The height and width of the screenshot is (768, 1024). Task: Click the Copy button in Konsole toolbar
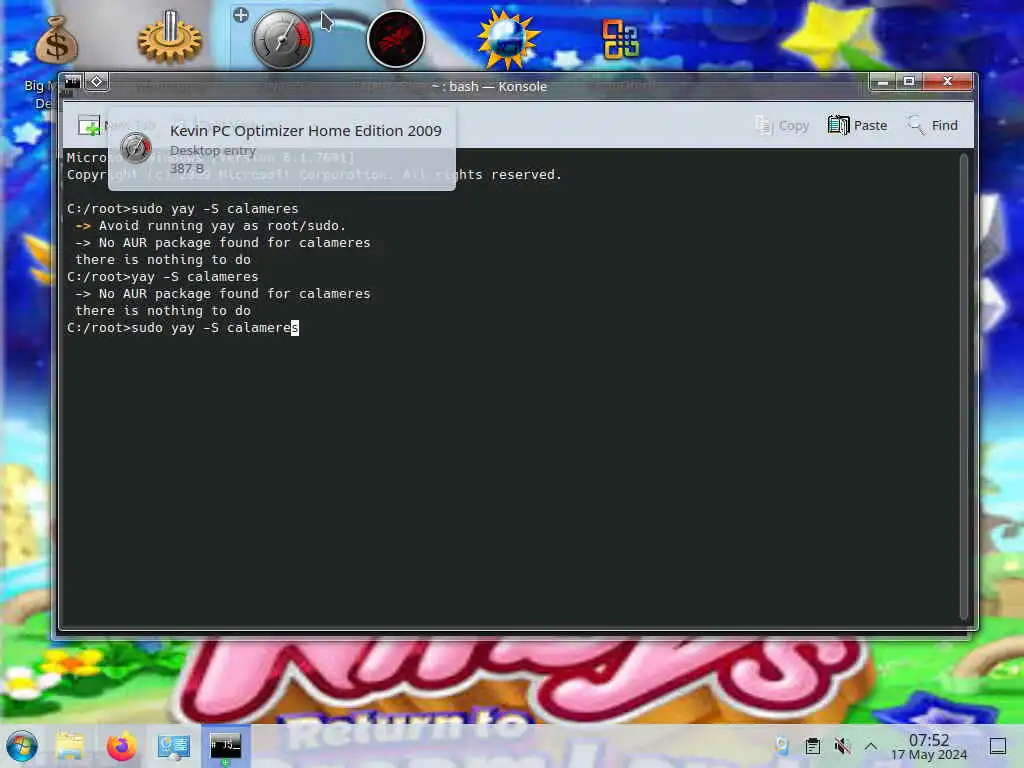pos(782,125)
